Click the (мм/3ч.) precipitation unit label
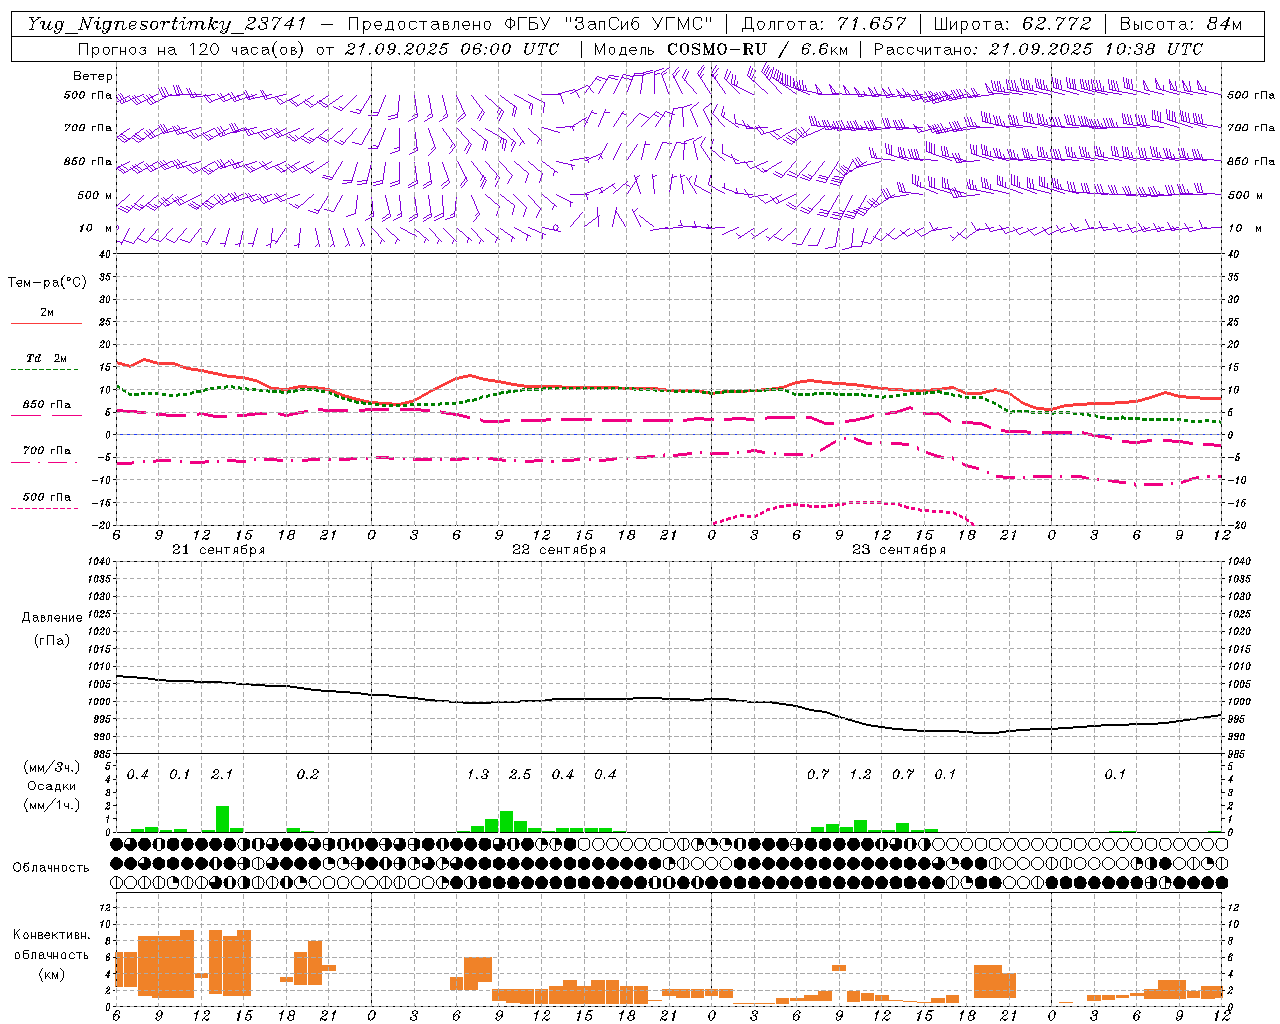 pos(52,767)
